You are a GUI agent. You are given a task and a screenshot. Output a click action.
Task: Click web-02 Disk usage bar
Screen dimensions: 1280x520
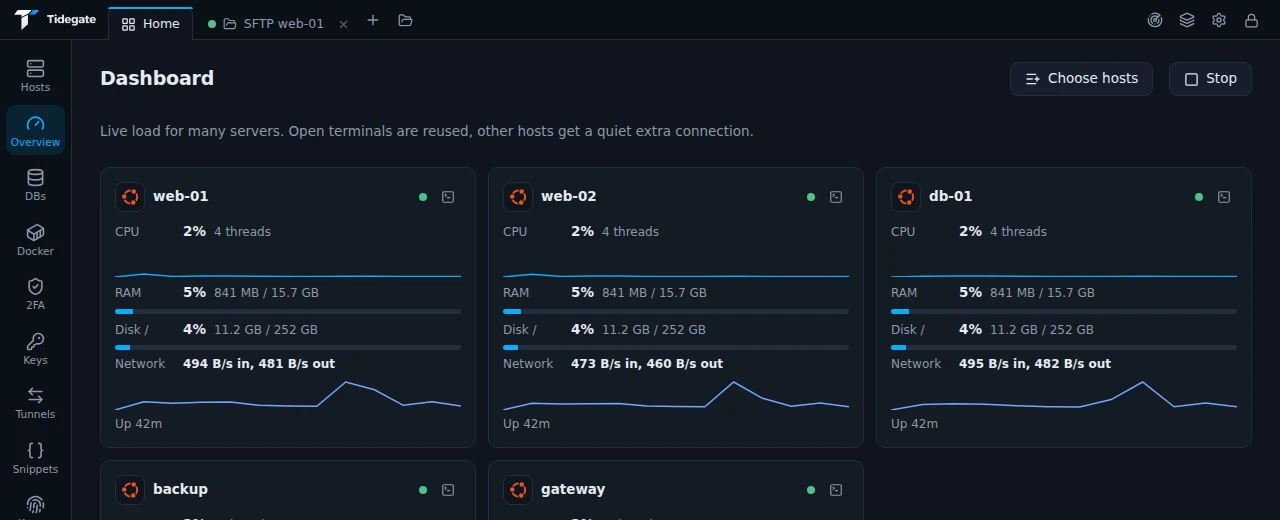[x=676, y=348]
